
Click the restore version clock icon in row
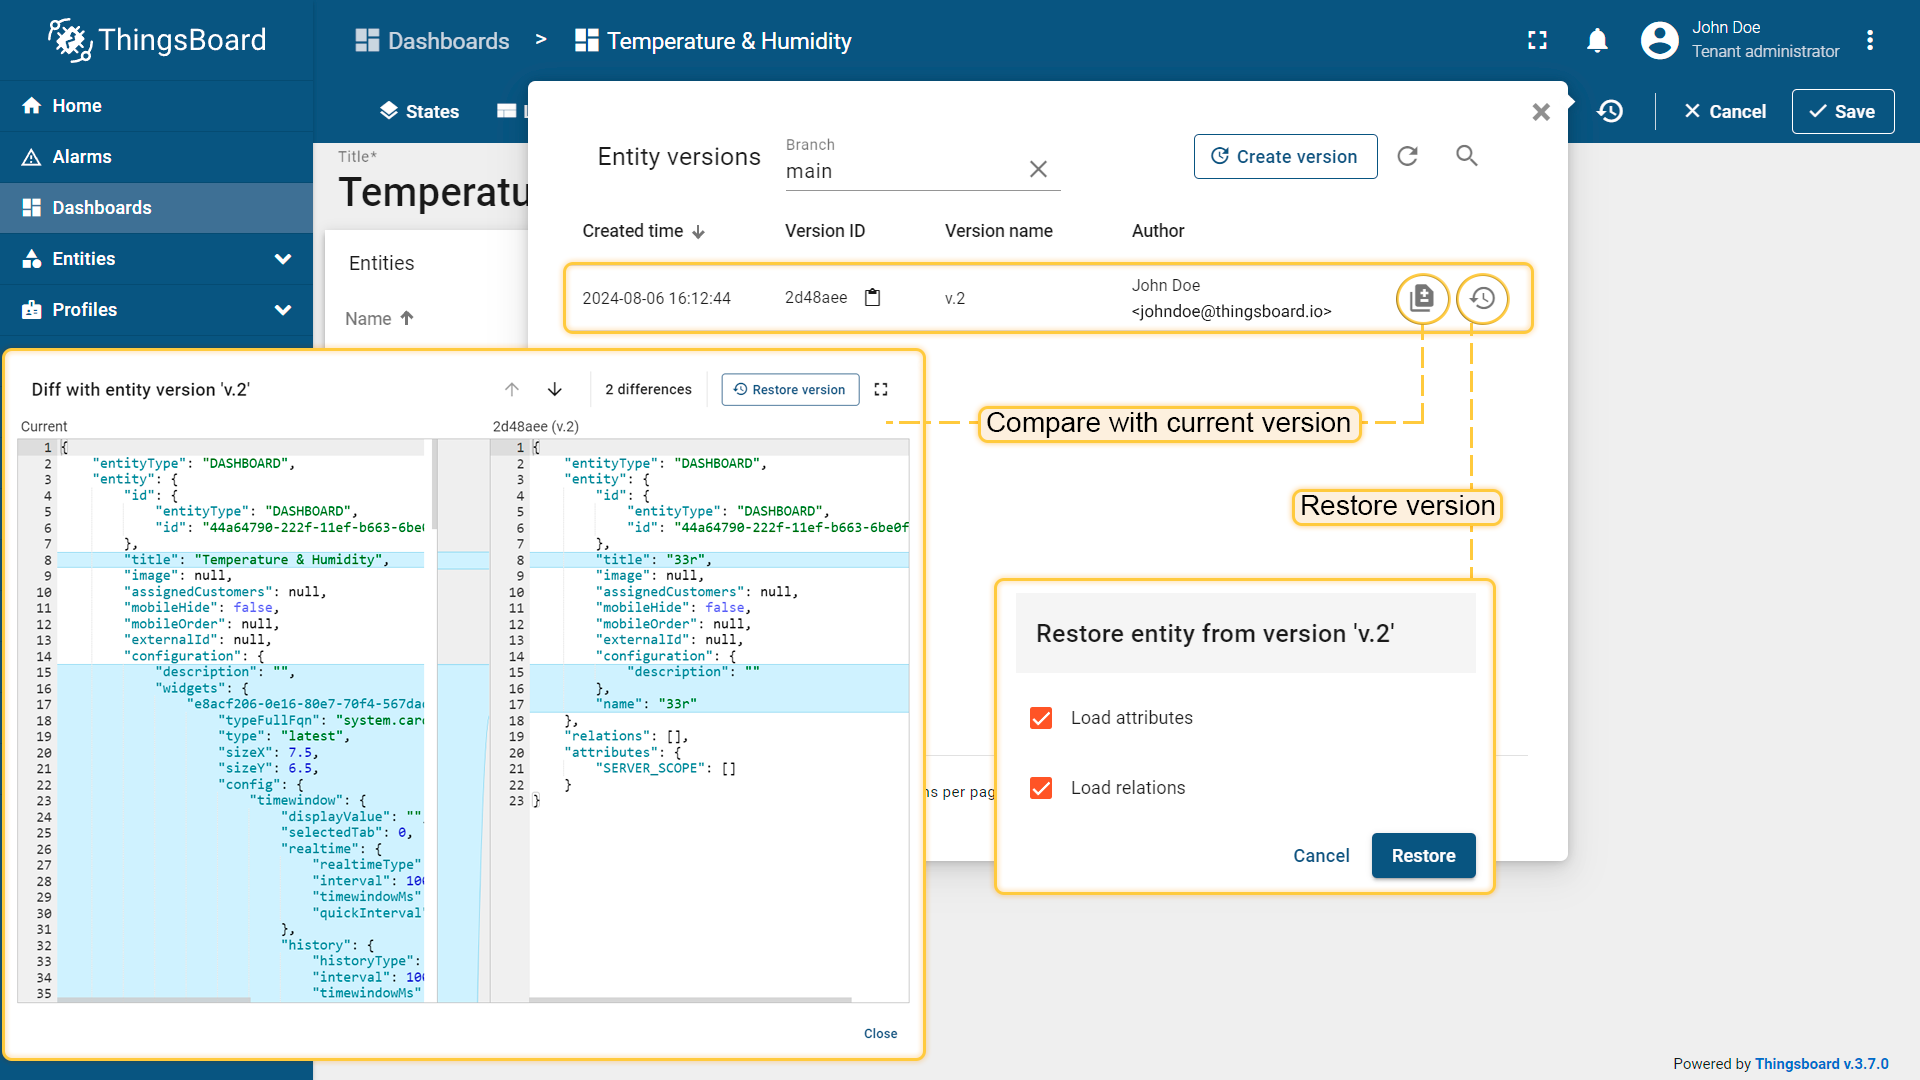click(x=1482, y=298)
